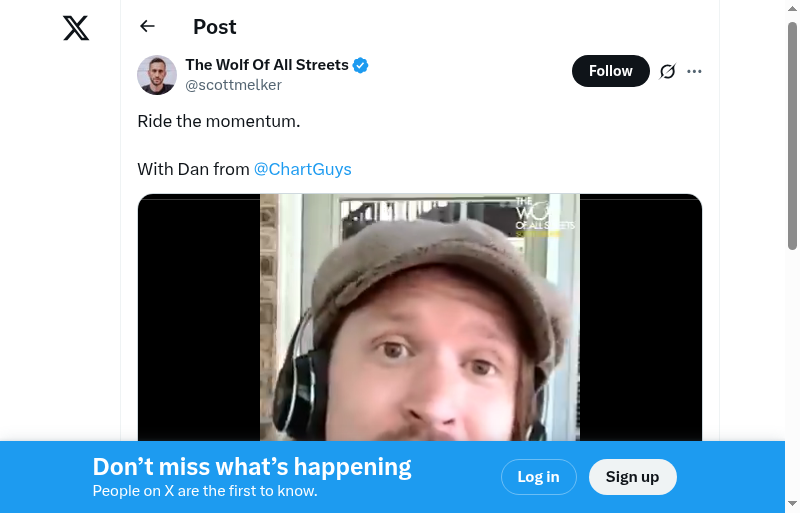Open the @ChartGuys mention link

[303, 169]
